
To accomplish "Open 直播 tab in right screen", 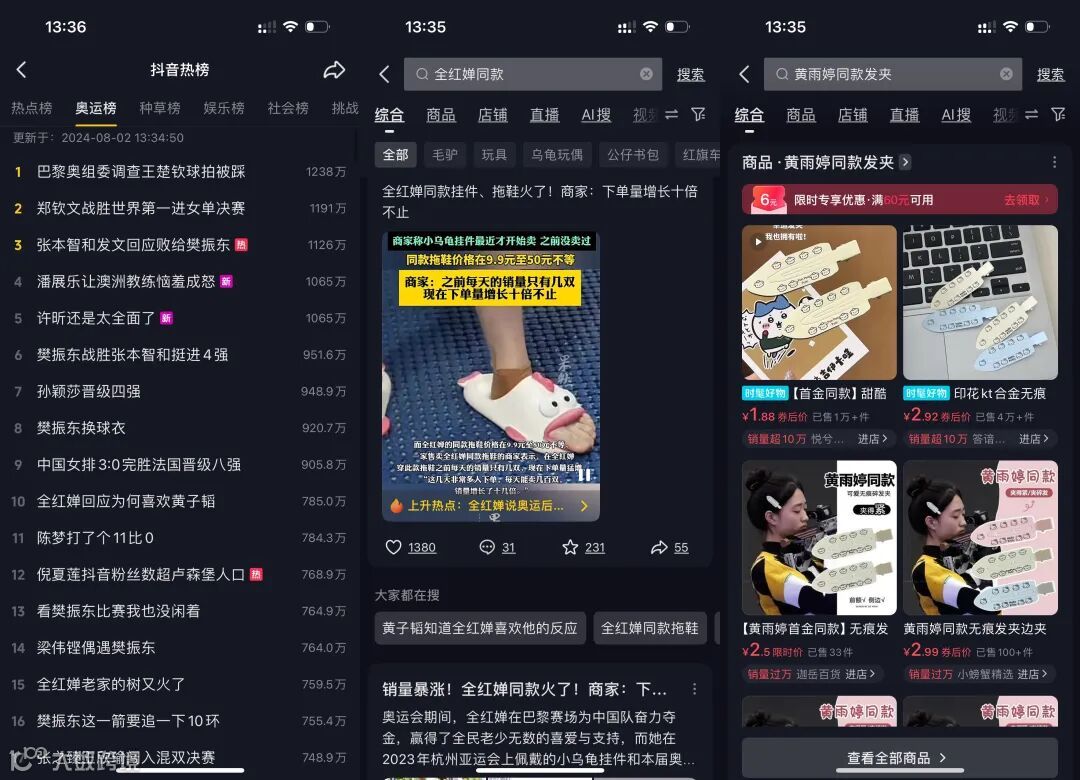I will (904, 115).
